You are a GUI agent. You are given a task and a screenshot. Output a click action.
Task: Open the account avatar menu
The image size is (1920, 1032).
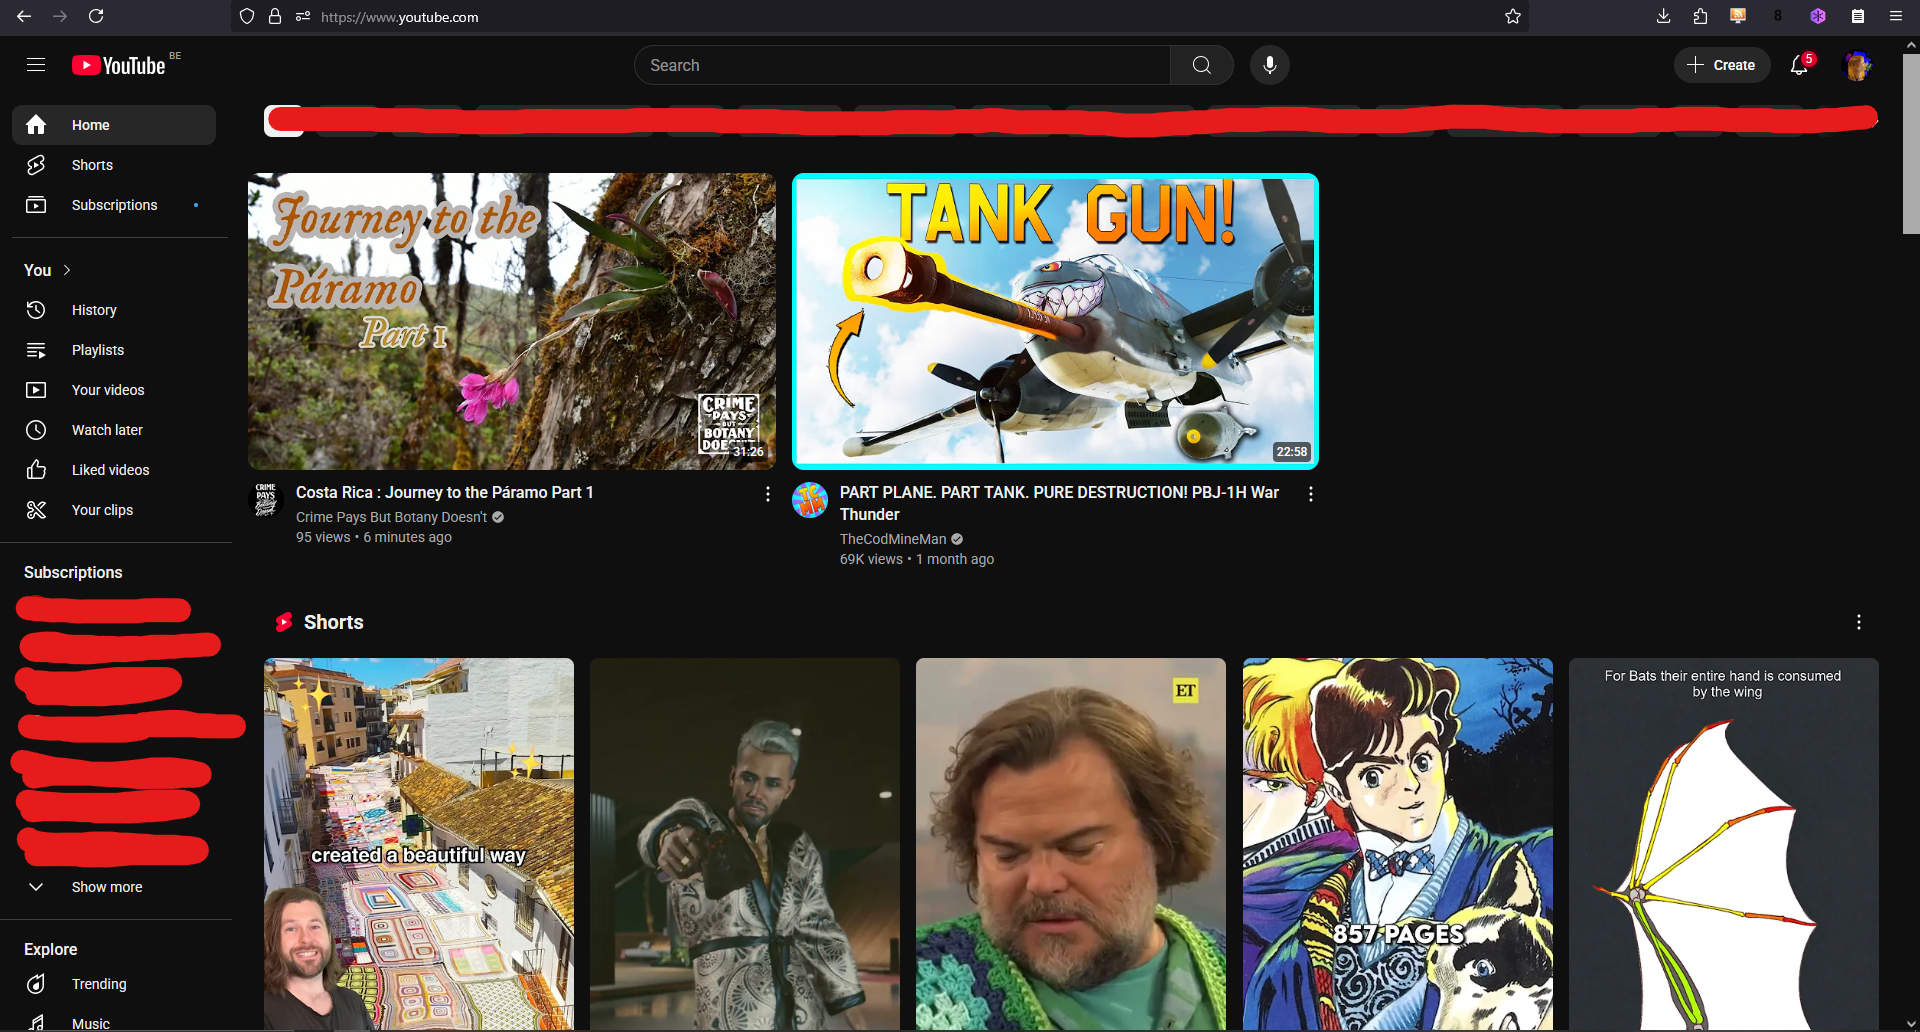pyautogui.click(x=1857, y=65)
